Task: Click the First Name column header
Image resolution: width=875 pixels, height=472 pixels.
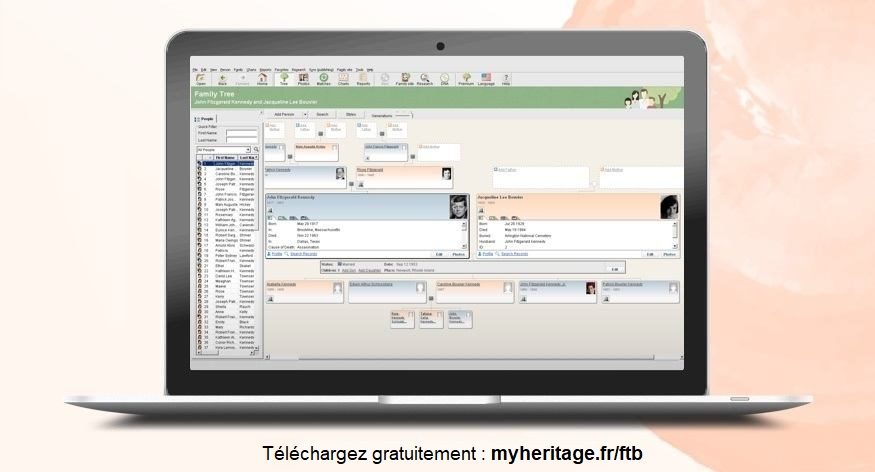Action: click(225, 158)
